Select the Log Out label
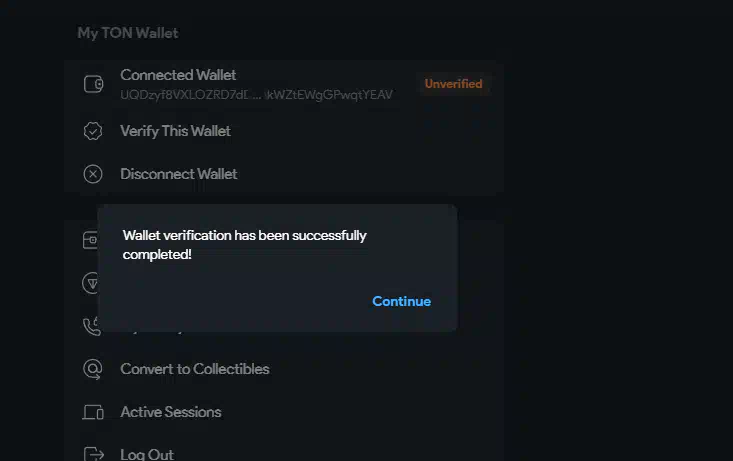This screenshot has height=461, width=733. point(147,454)
